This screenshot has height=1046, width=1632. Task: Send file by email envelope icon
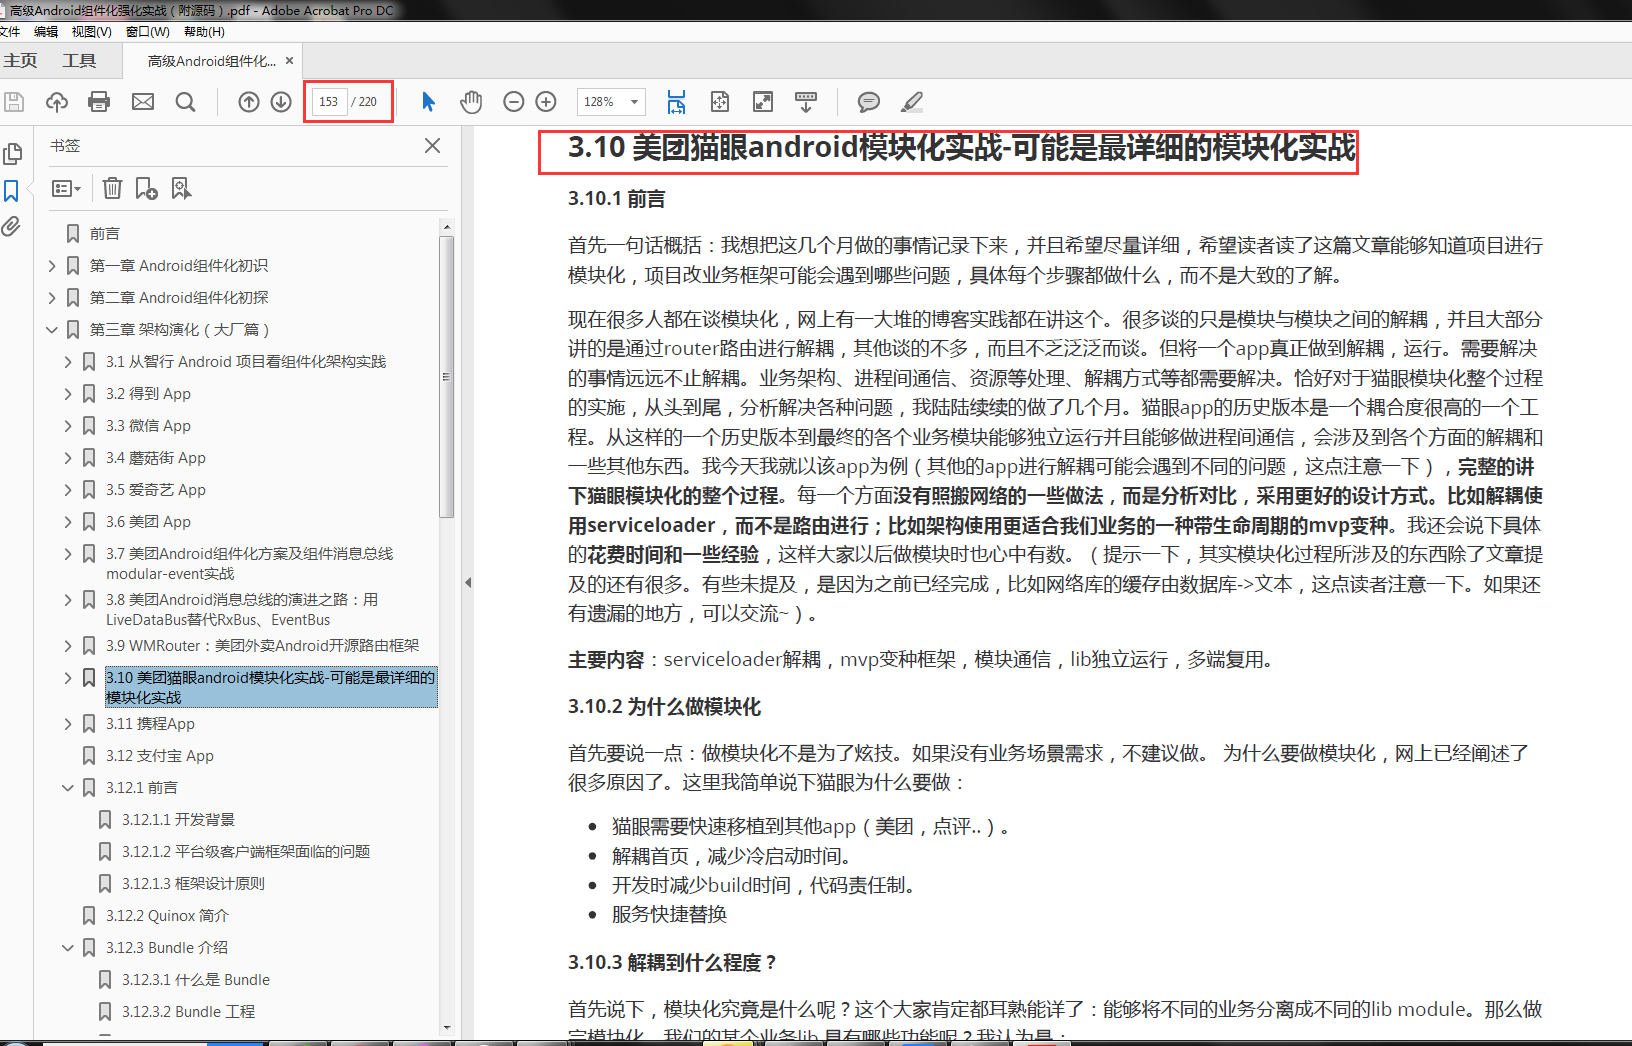(143, 101)
